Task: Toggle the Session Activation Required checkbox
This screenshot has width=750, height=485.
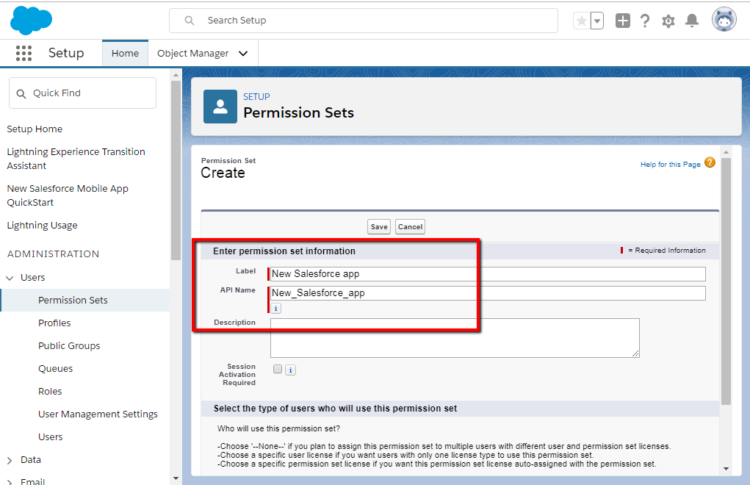Action: tap(277, 369)
